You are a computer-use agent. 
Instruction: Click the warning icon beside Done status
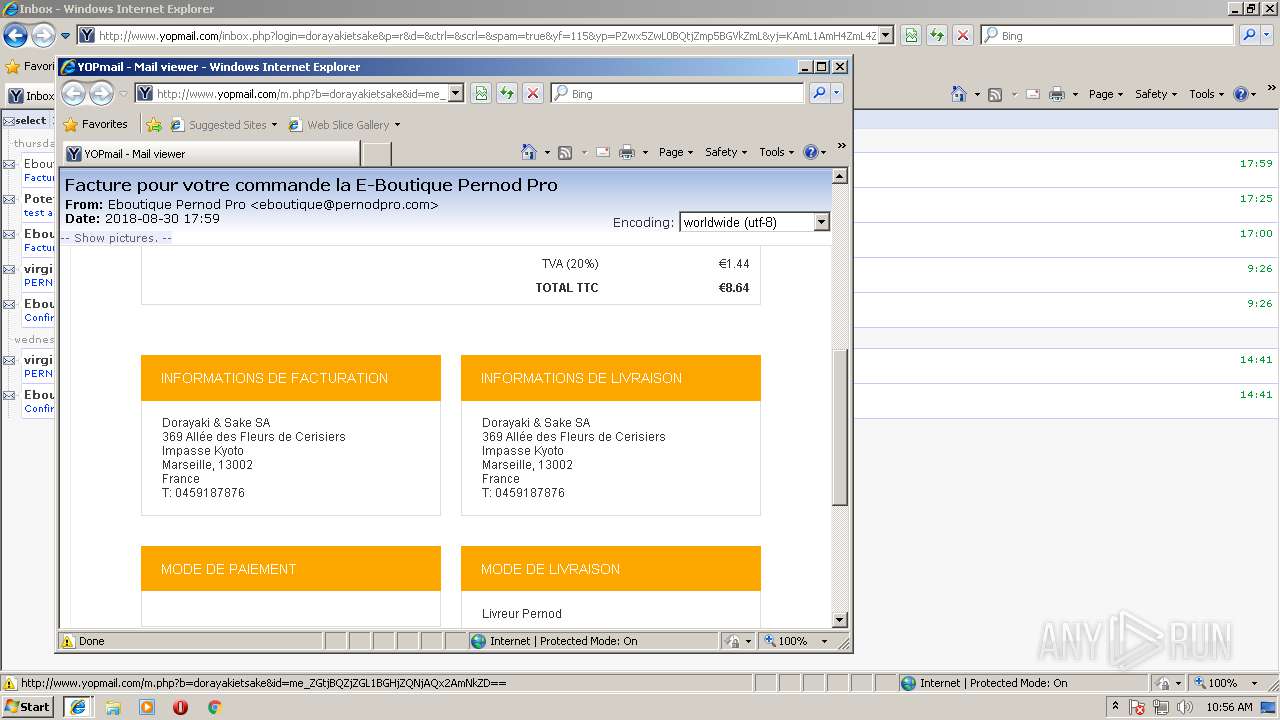pos(68,641)
